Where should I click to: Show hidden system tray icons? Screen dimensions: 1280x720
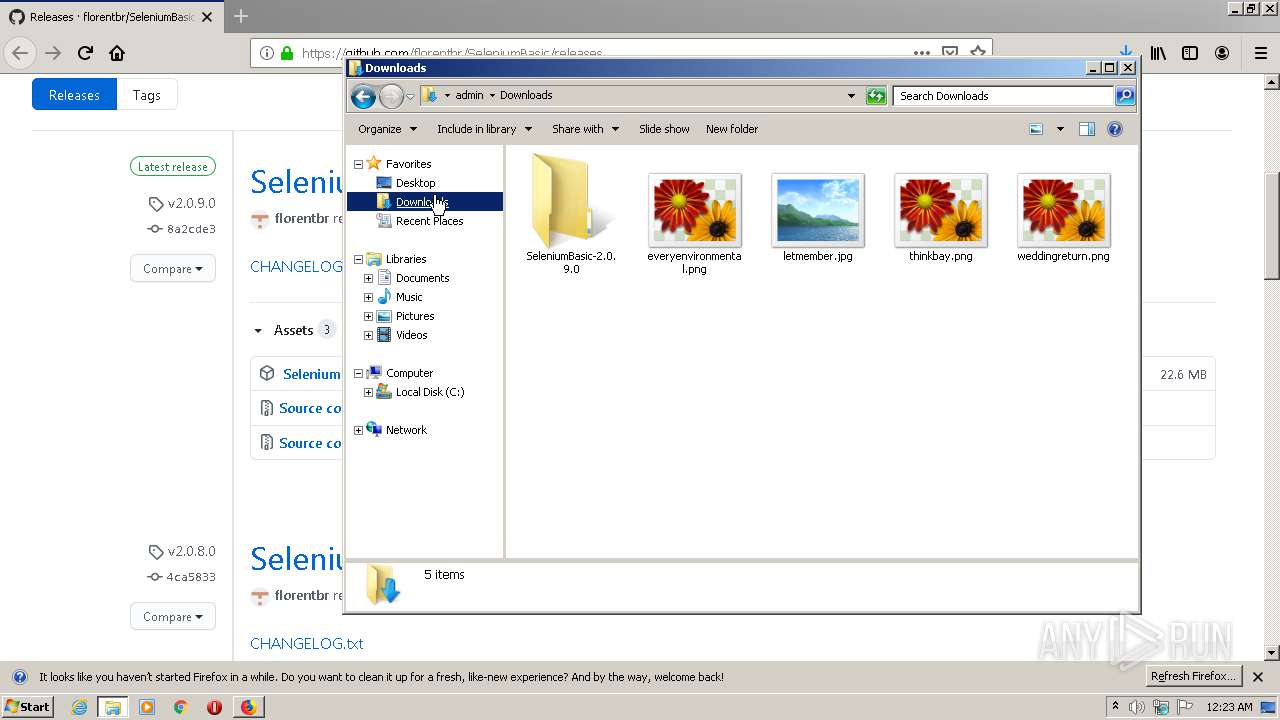[x=1115, y=707]
